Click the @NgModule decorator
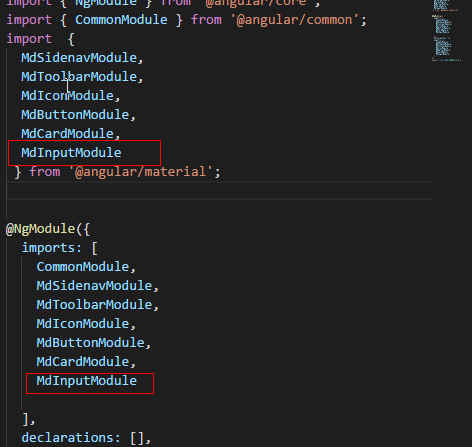The width and height of the screenshot is (472, 447). (41, 229)
